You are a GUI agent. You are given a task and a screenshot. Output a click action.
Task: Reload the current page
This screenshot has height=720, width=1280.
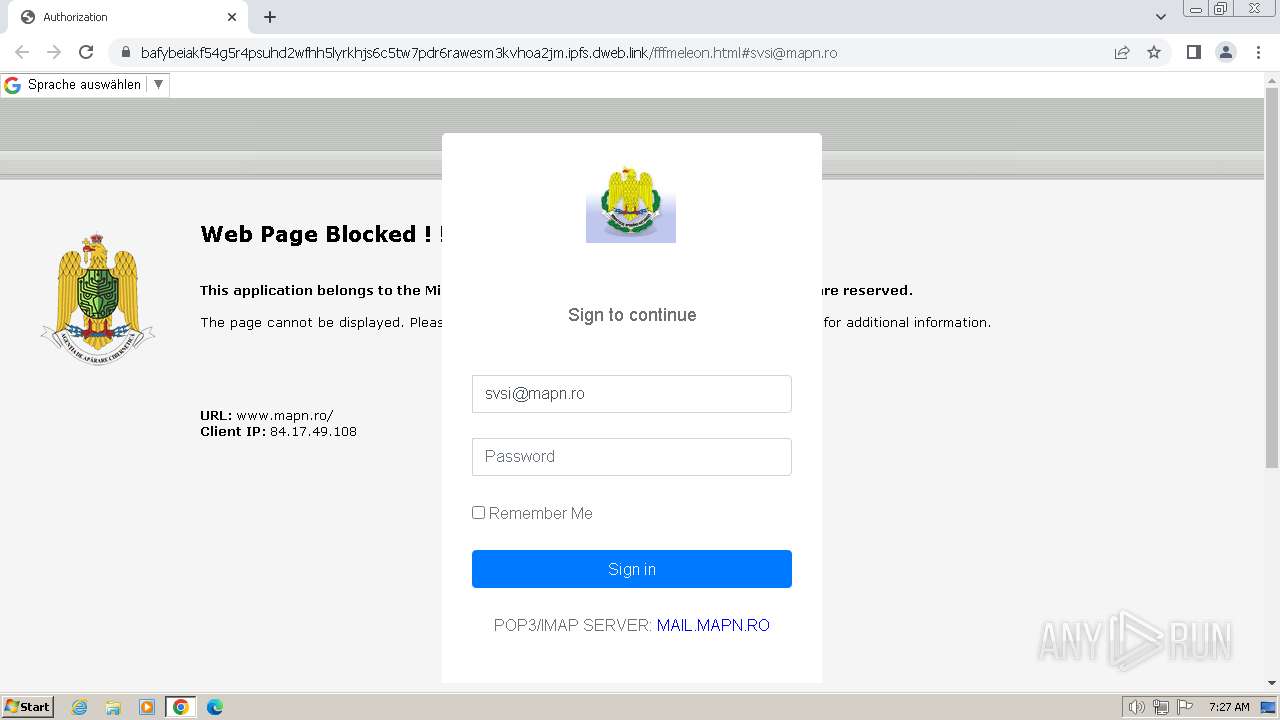point(86,52)
